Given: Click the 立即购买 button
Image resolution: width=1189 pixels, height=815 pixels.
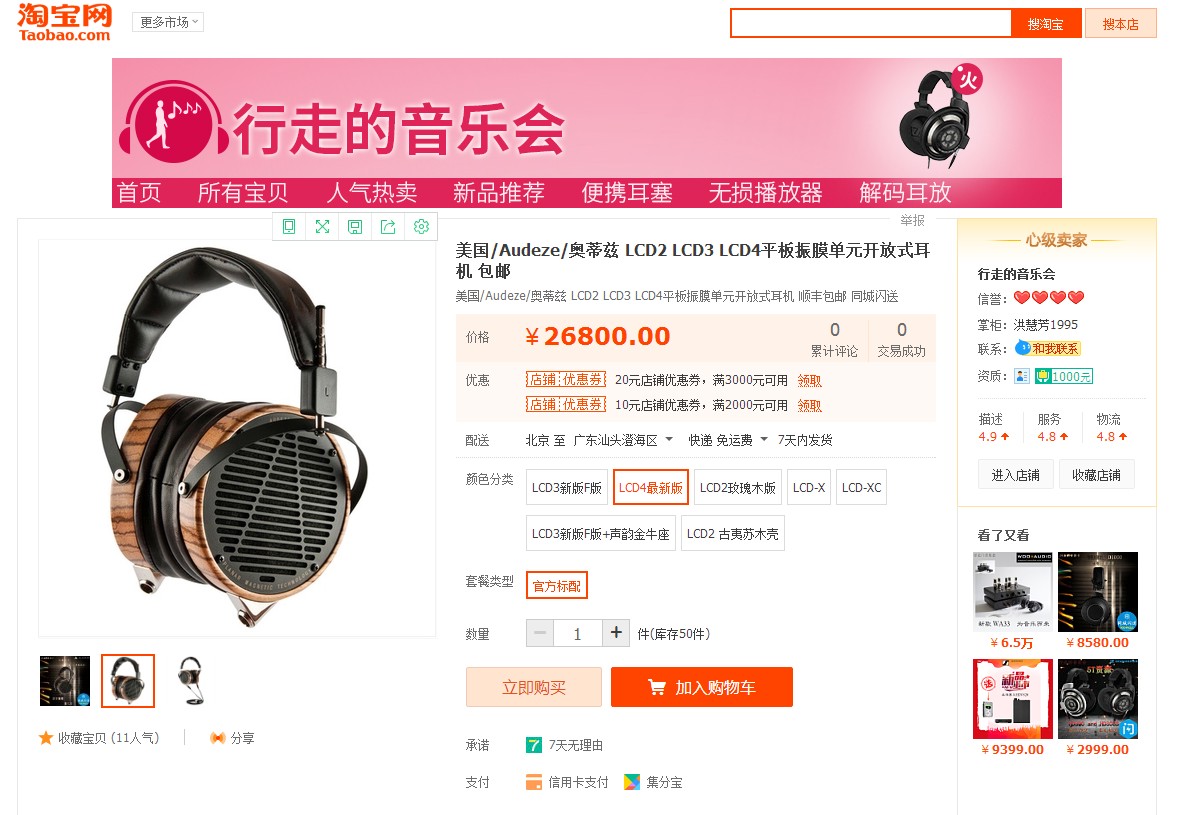Looking at the screenshot, I should [x=534, y=687].
